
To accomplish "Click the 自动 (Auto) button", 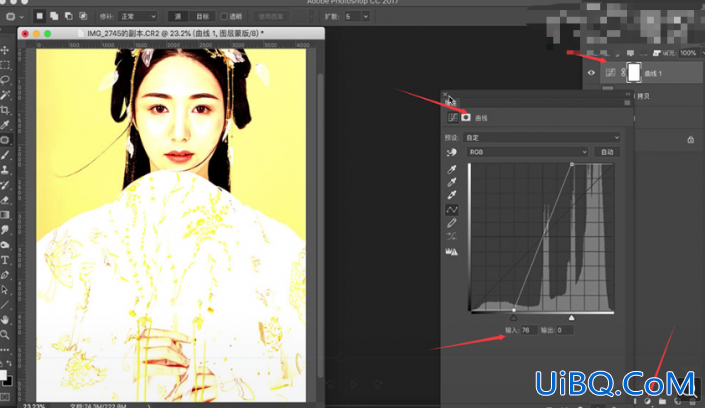I will pos(607,152).
